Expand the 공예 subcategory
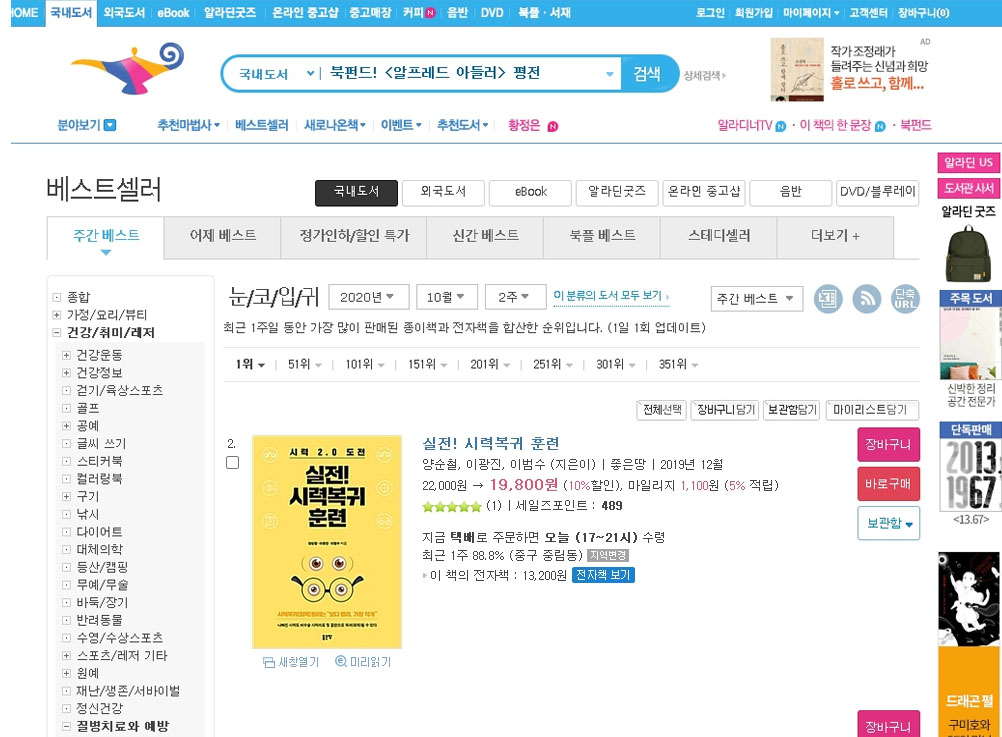 click(x=66, y=426)
